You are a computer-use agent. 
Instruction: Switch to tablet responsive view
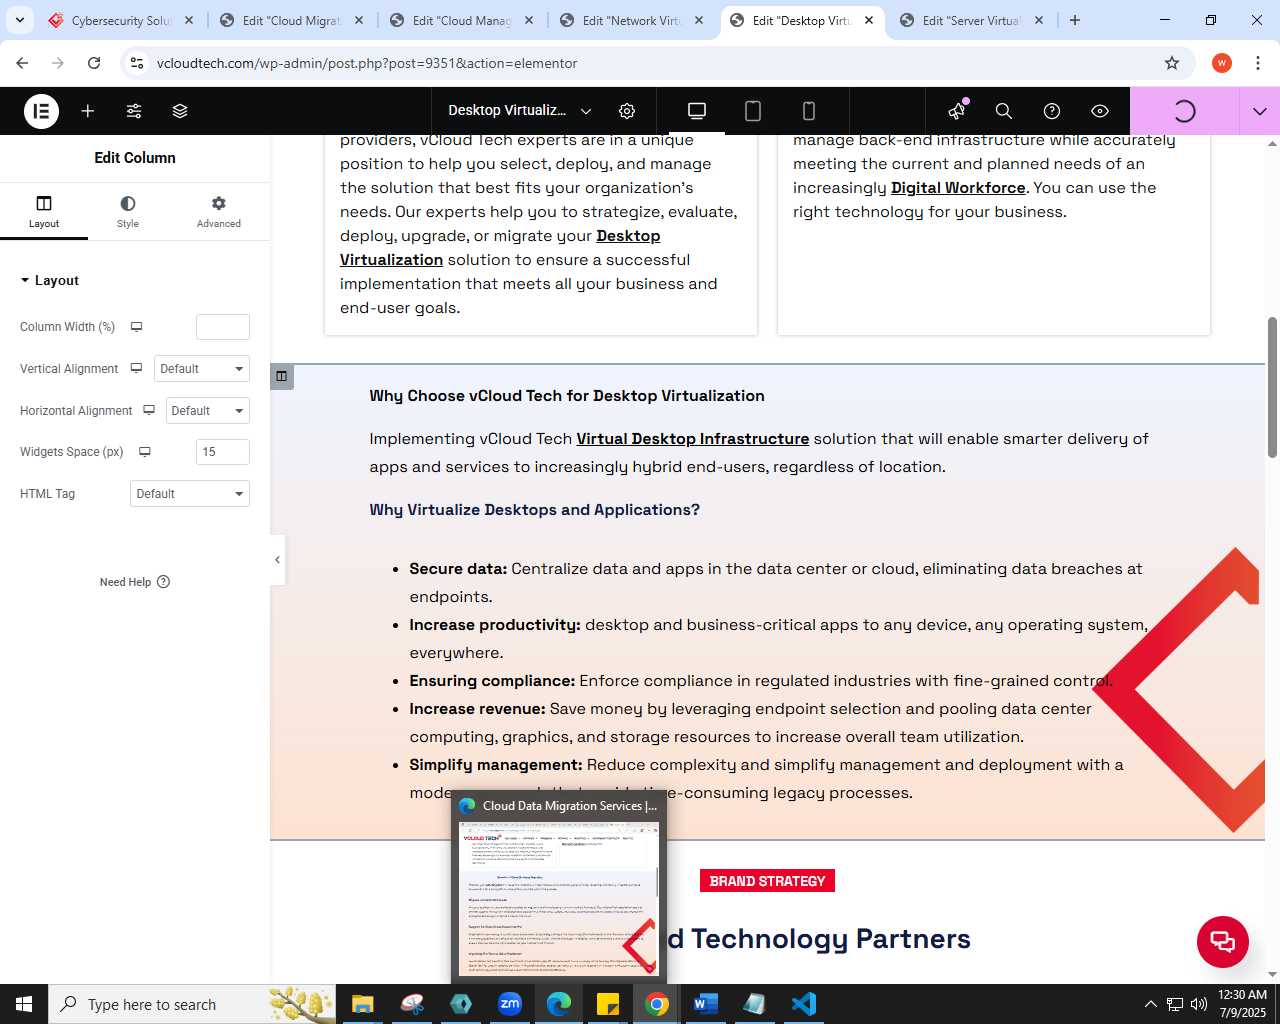coord(753,111)
